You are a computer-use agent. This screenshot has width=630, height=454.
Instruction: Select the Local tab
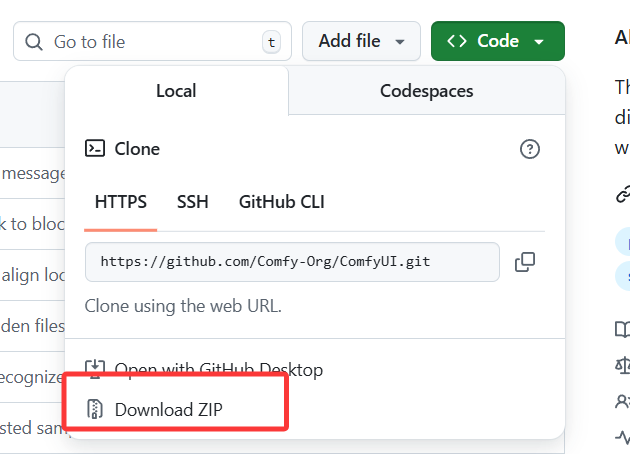(176, 91)
